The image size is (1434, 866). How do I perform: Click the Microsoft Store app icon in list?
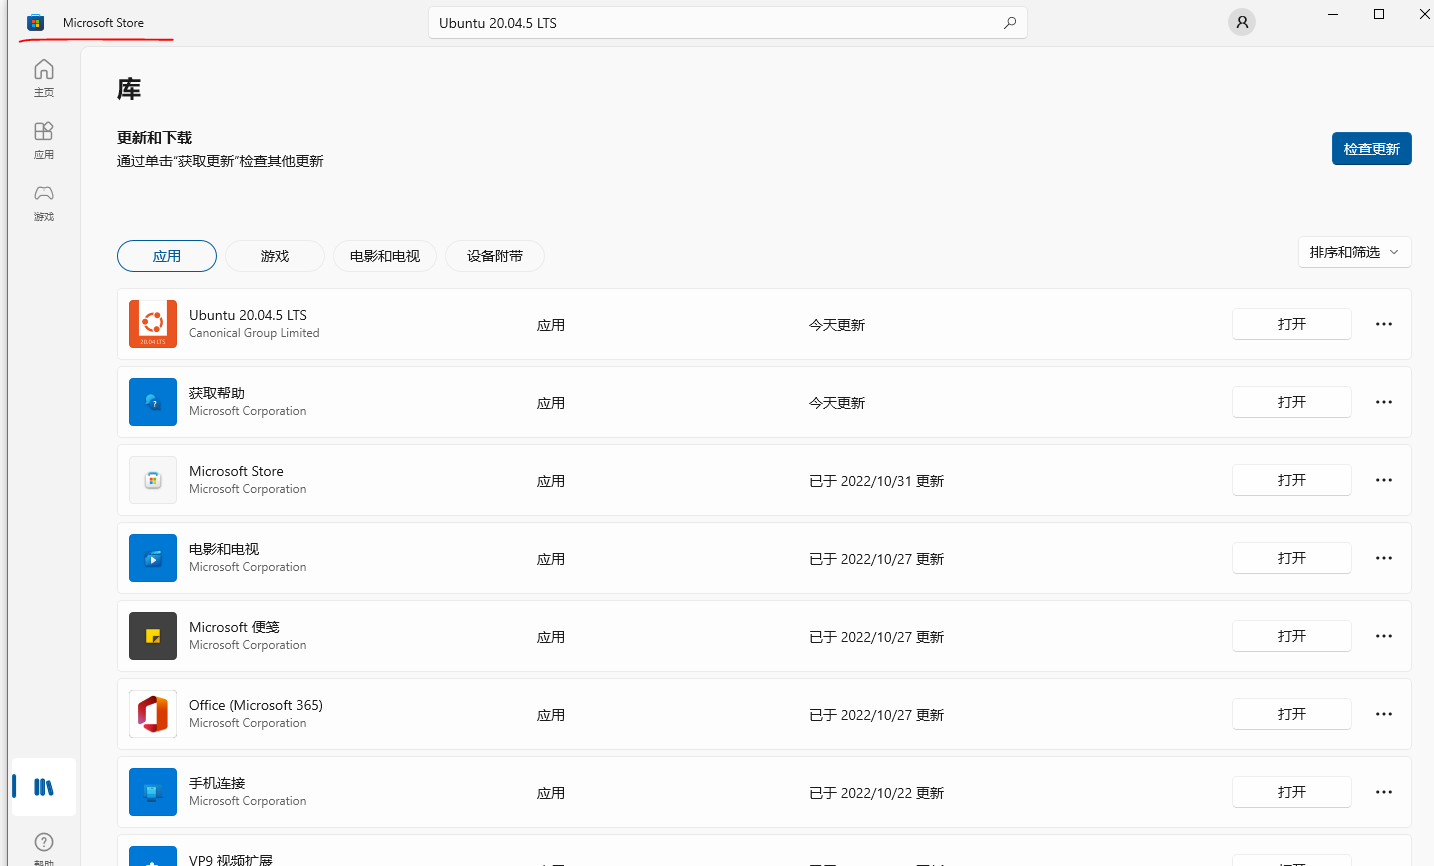pos(153,480)
